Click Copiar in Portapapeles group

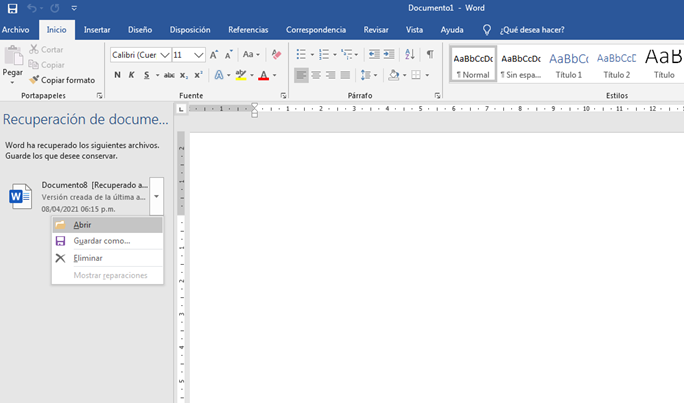pos(46,65)
